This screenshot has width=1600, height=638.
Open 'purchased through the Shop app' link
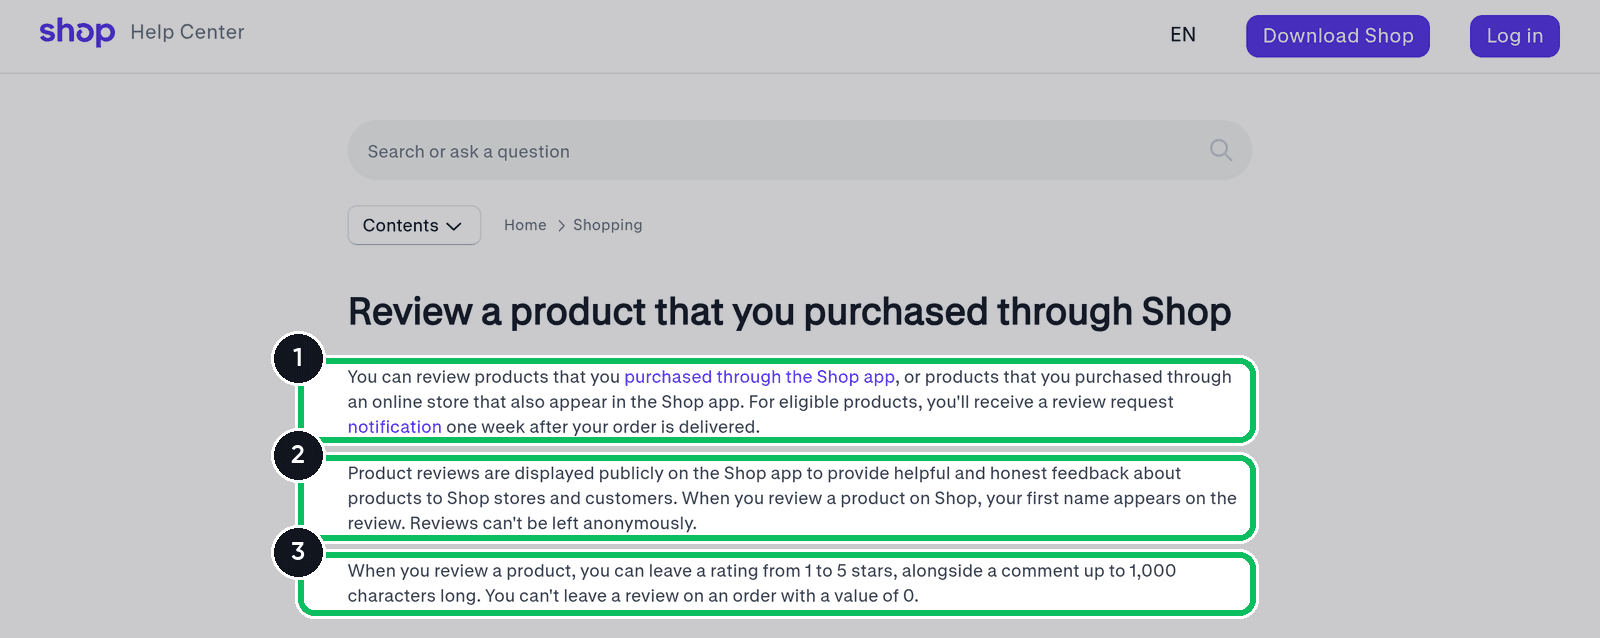coord(760,377)
